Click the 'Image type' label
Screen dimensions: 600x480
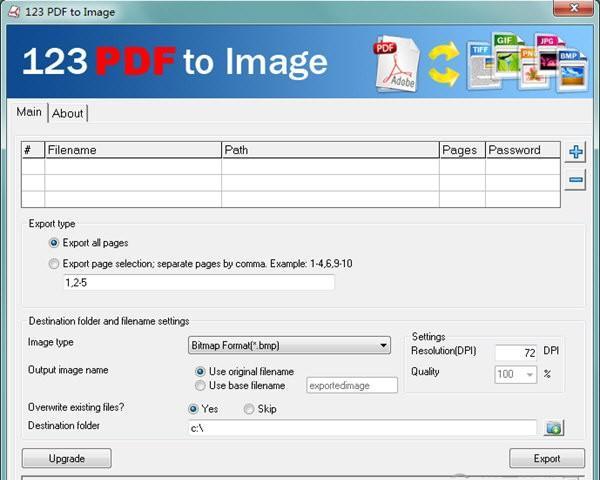click(x=51, y=342)
